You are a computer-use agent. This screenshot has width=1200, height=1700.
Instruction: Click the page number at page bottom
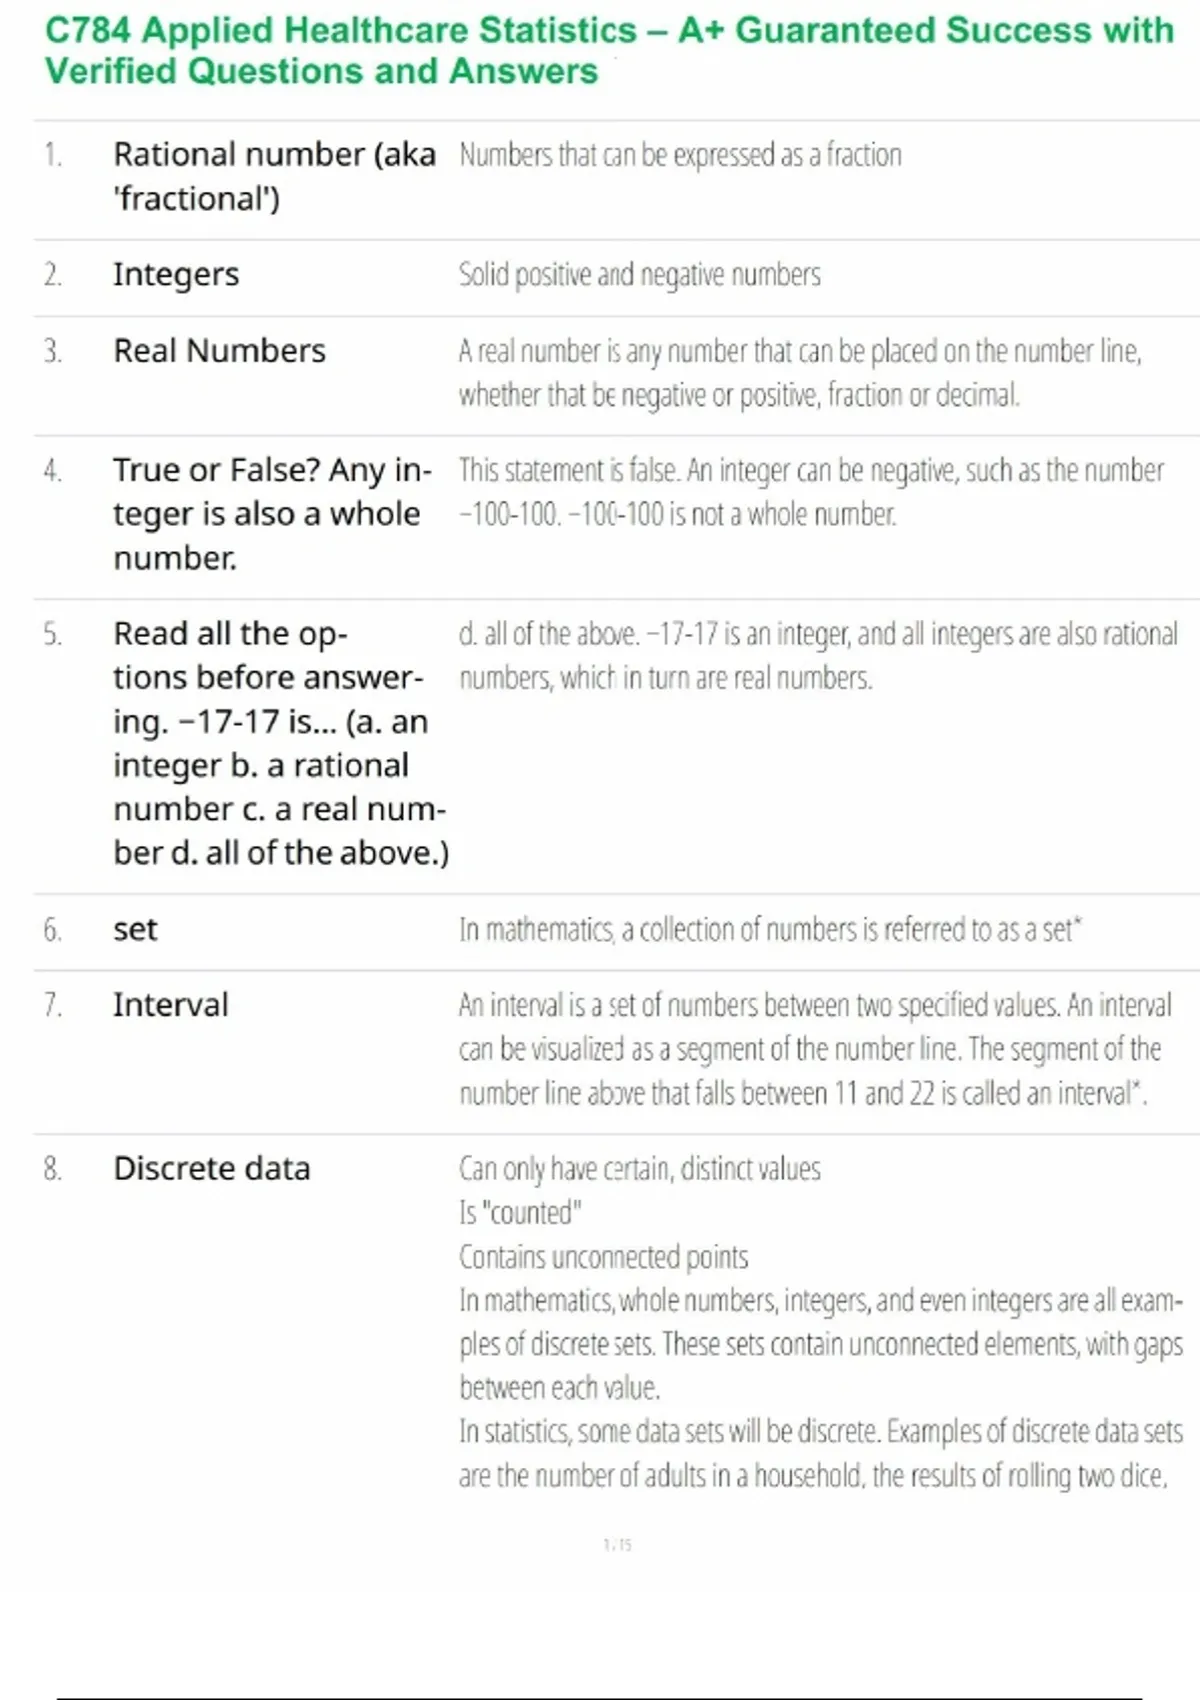click(617, 1545)
